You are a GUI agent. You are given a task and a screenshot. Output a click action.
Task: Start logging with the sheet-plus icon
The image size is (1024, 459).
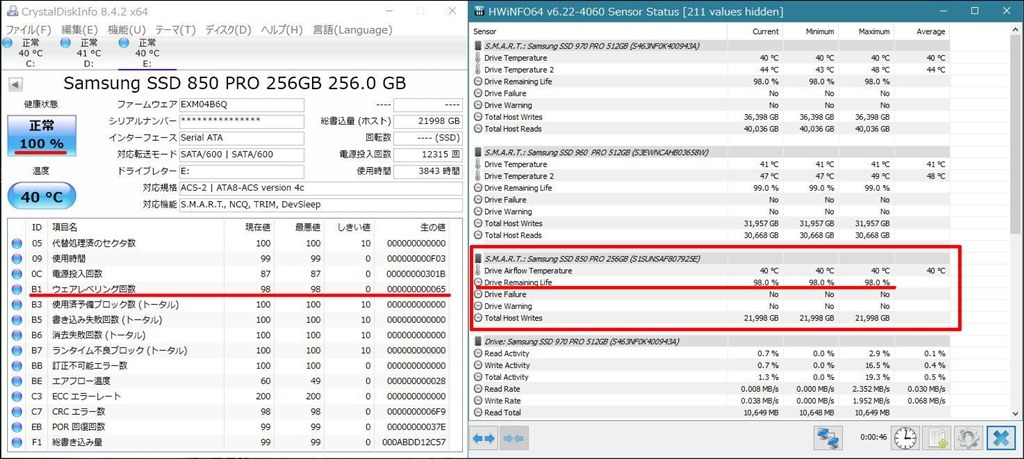[x=937, y=438]
